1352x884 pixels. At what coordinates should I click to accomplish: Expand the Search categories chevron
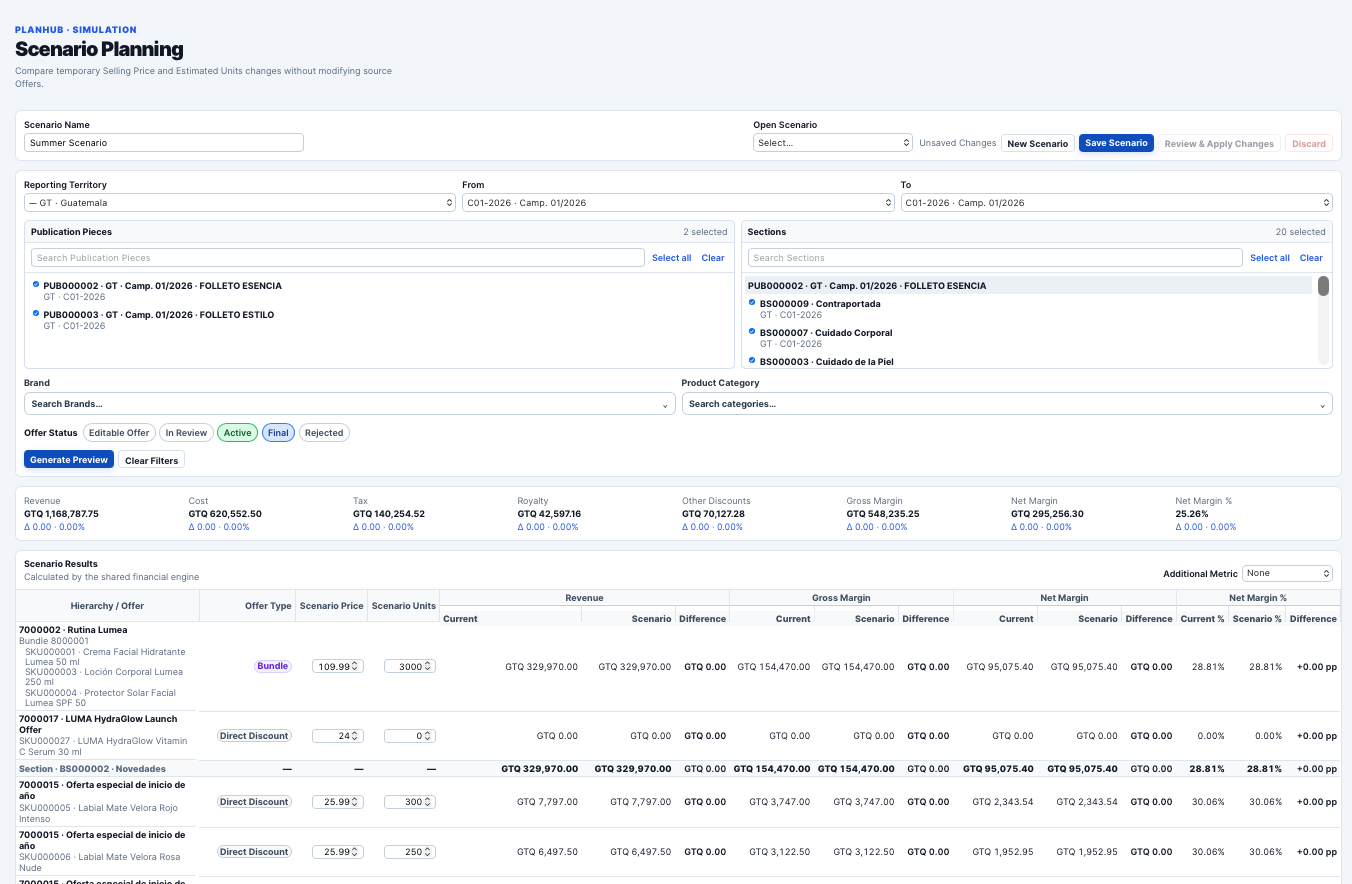[1323, 405]
